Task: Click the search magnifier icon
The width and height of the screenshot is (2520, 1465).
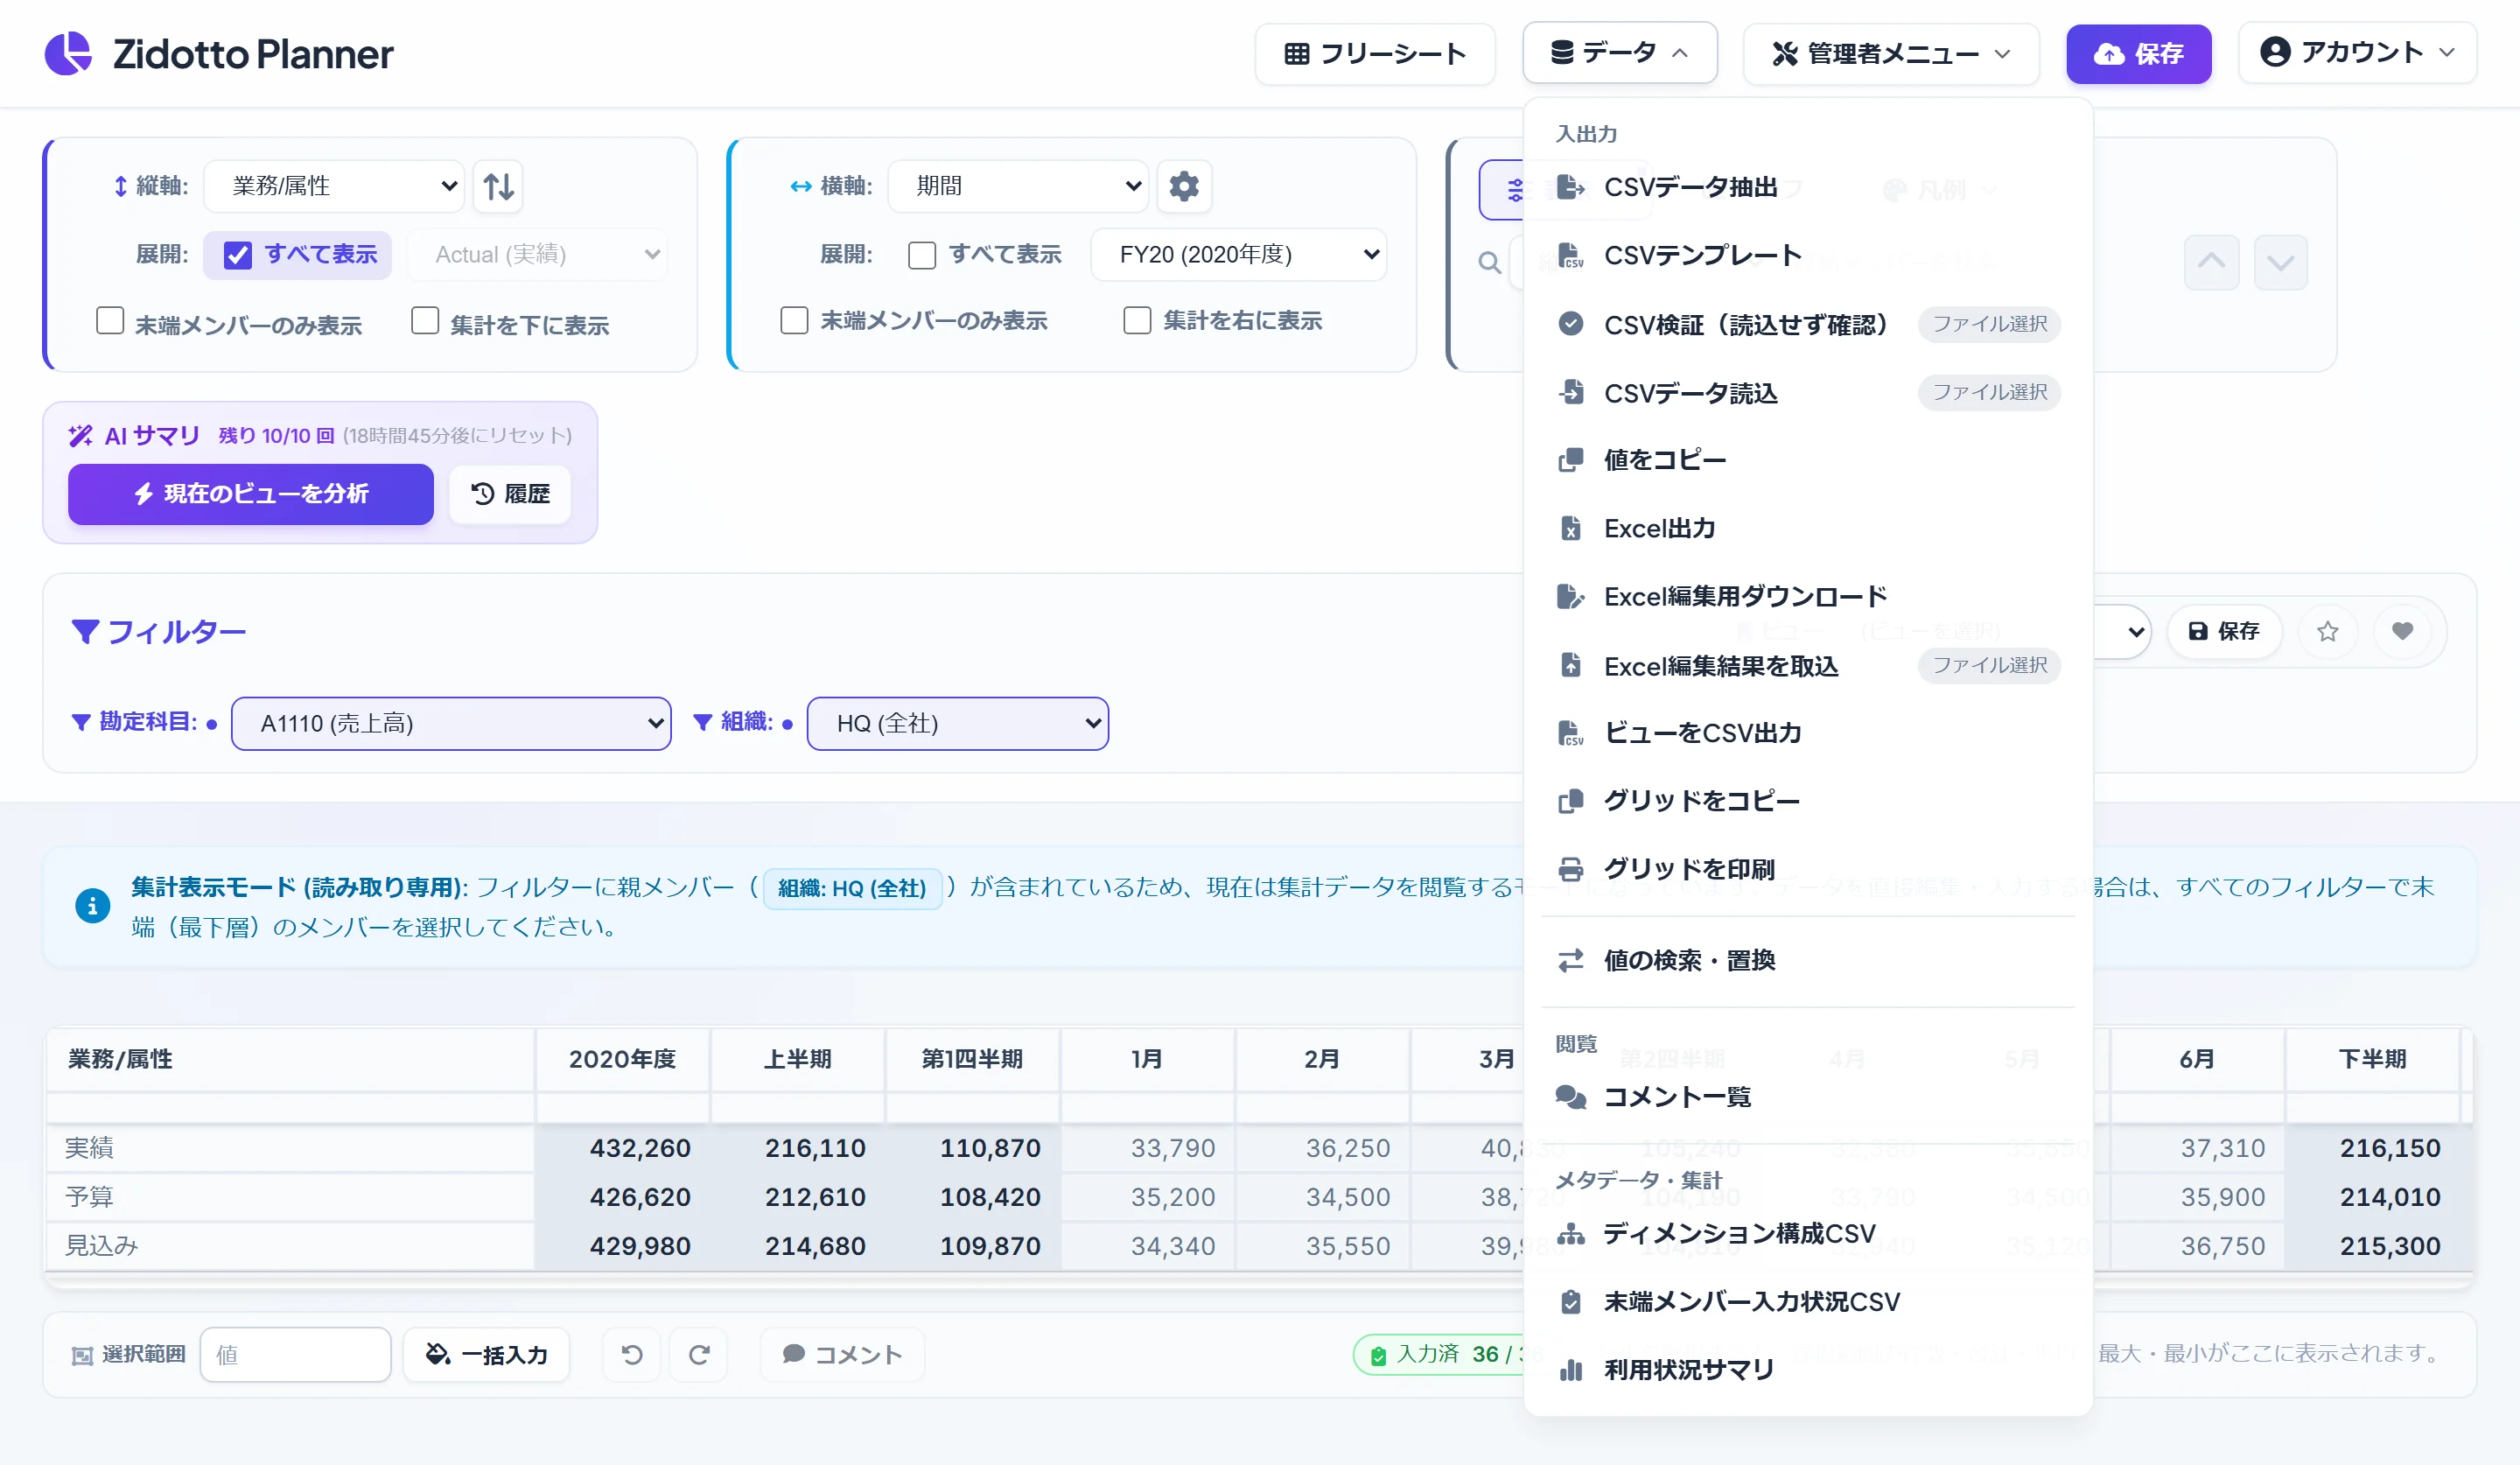Action: point(1489,263)
